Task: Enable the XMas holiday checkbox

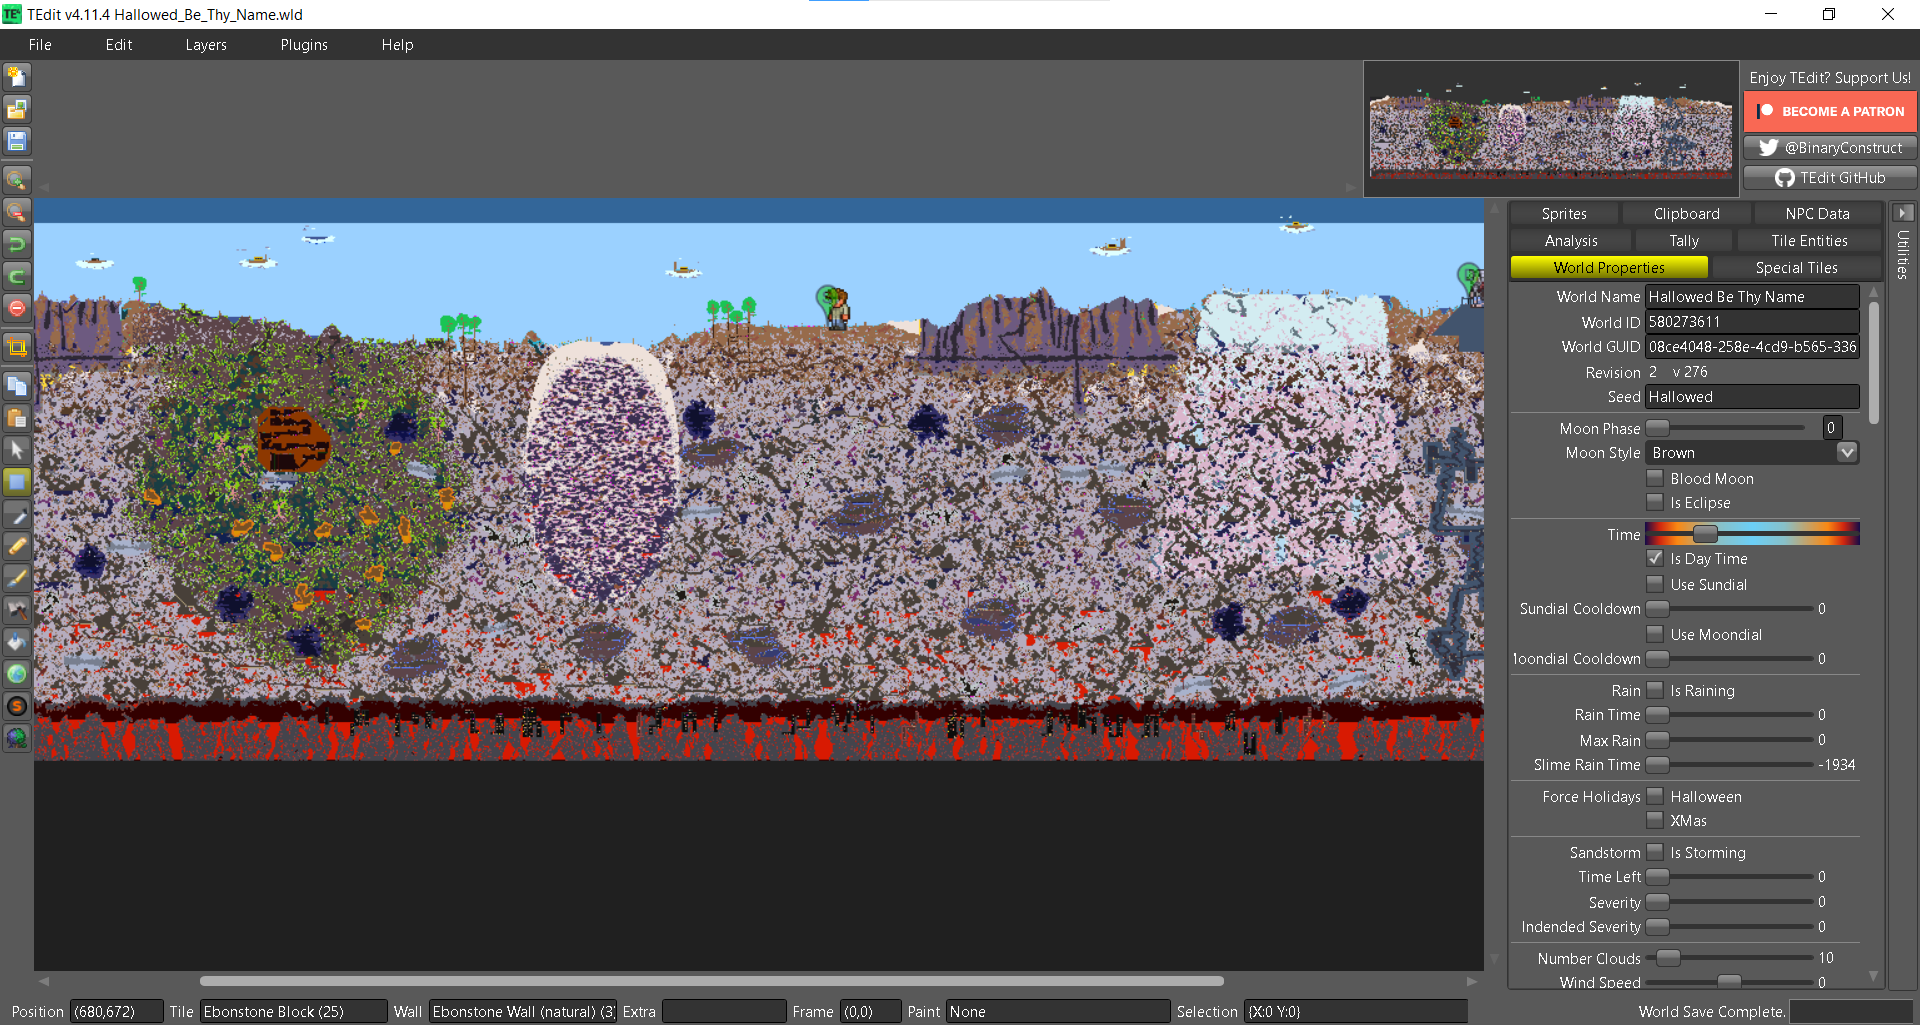Action: point(1655,820)
